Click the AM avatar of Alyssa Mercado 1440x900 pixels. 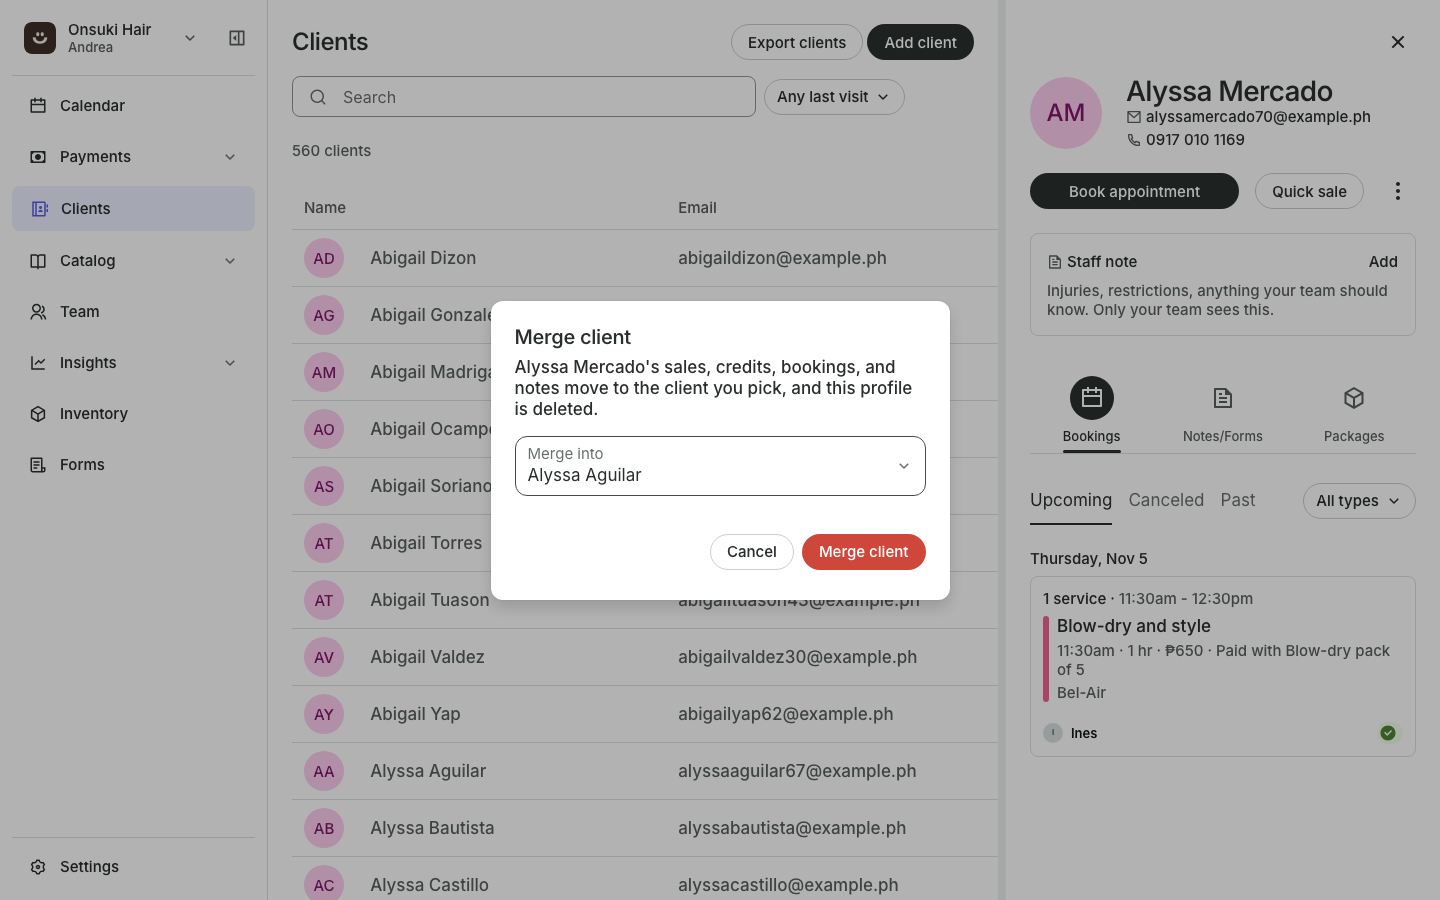click(x=1066, y=113)
